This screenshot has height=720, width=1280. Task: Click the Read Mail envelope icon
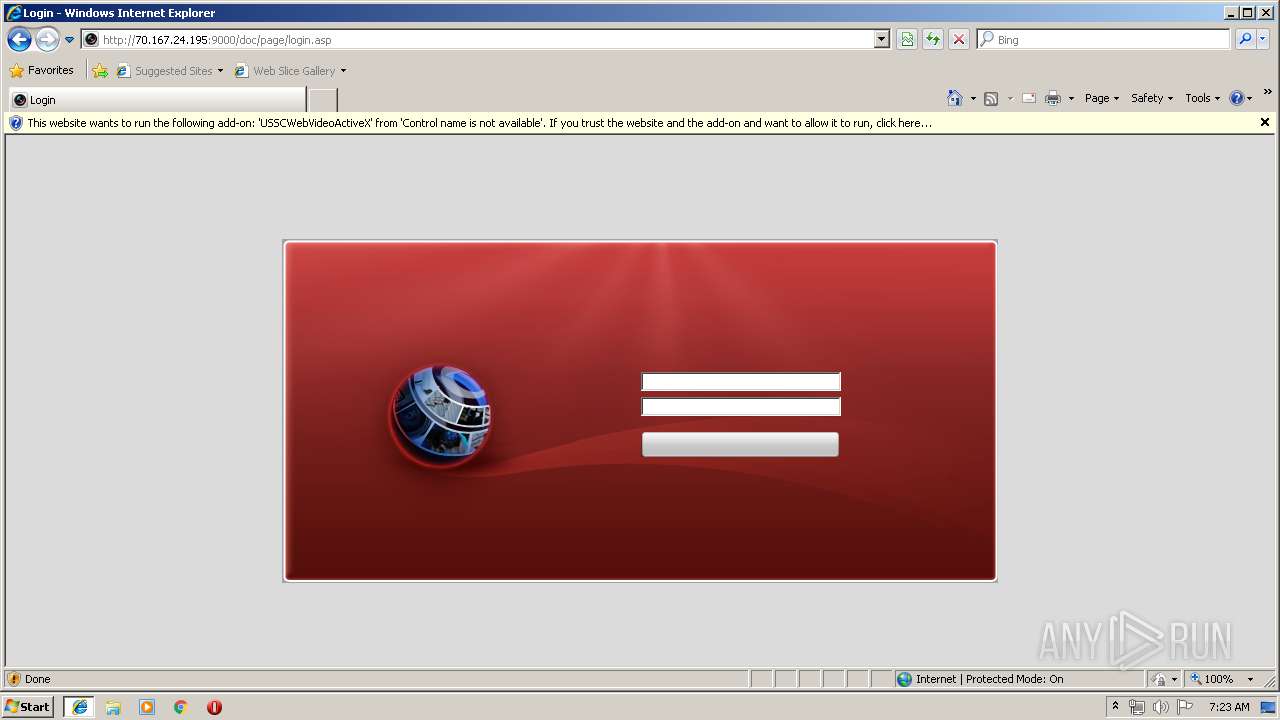pos(1028,98)
